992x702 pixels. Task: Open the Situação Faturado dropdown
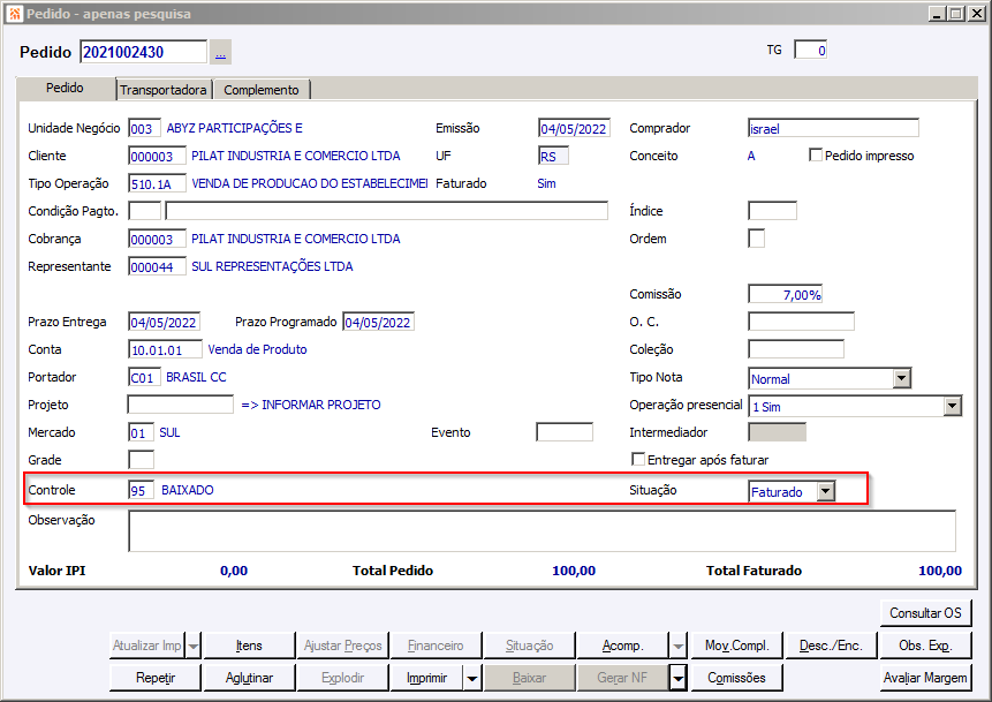click(826, 491)
